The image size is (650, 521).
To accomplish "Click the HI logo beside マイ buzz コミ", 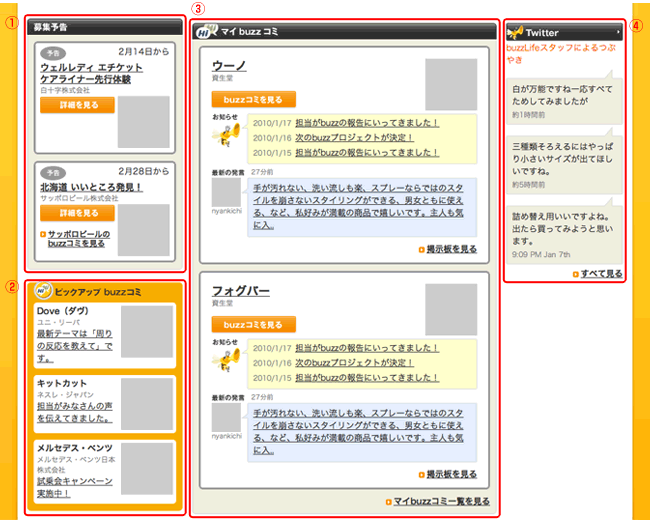I will pyautogui.click(x=206, y=31).
